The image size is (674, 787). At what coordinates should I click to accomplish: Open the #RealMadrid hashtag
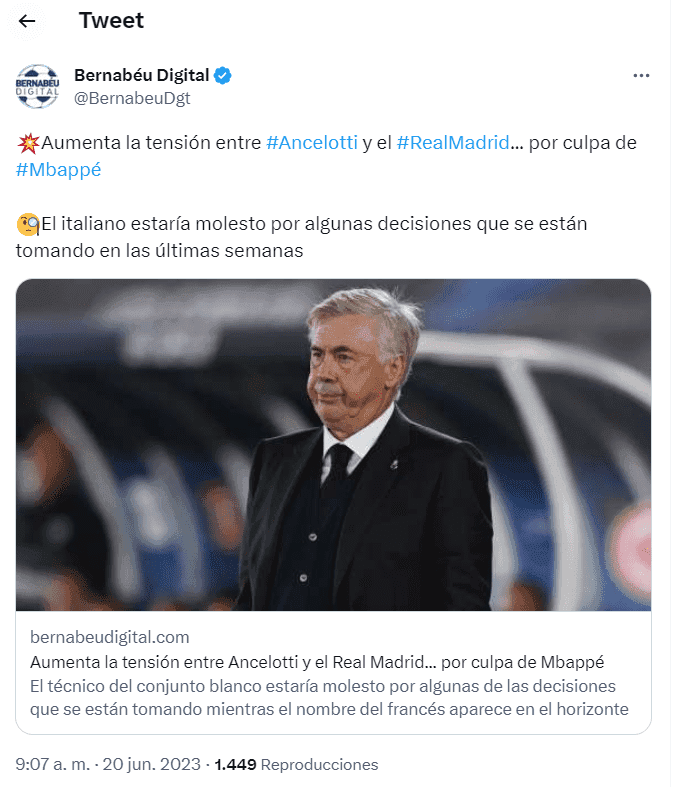453,143
